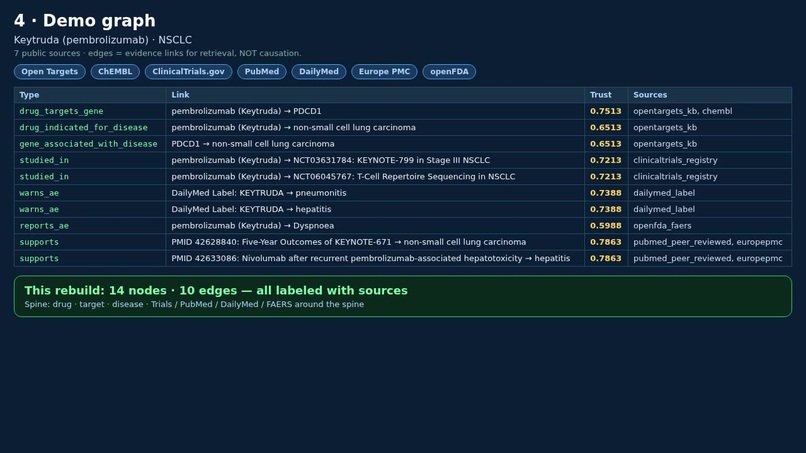Click trust 0.6513 in drug_indicated_for_disease row
Image resolution: width=806 pixels, height=453 pixels.
tap(606, 128)
